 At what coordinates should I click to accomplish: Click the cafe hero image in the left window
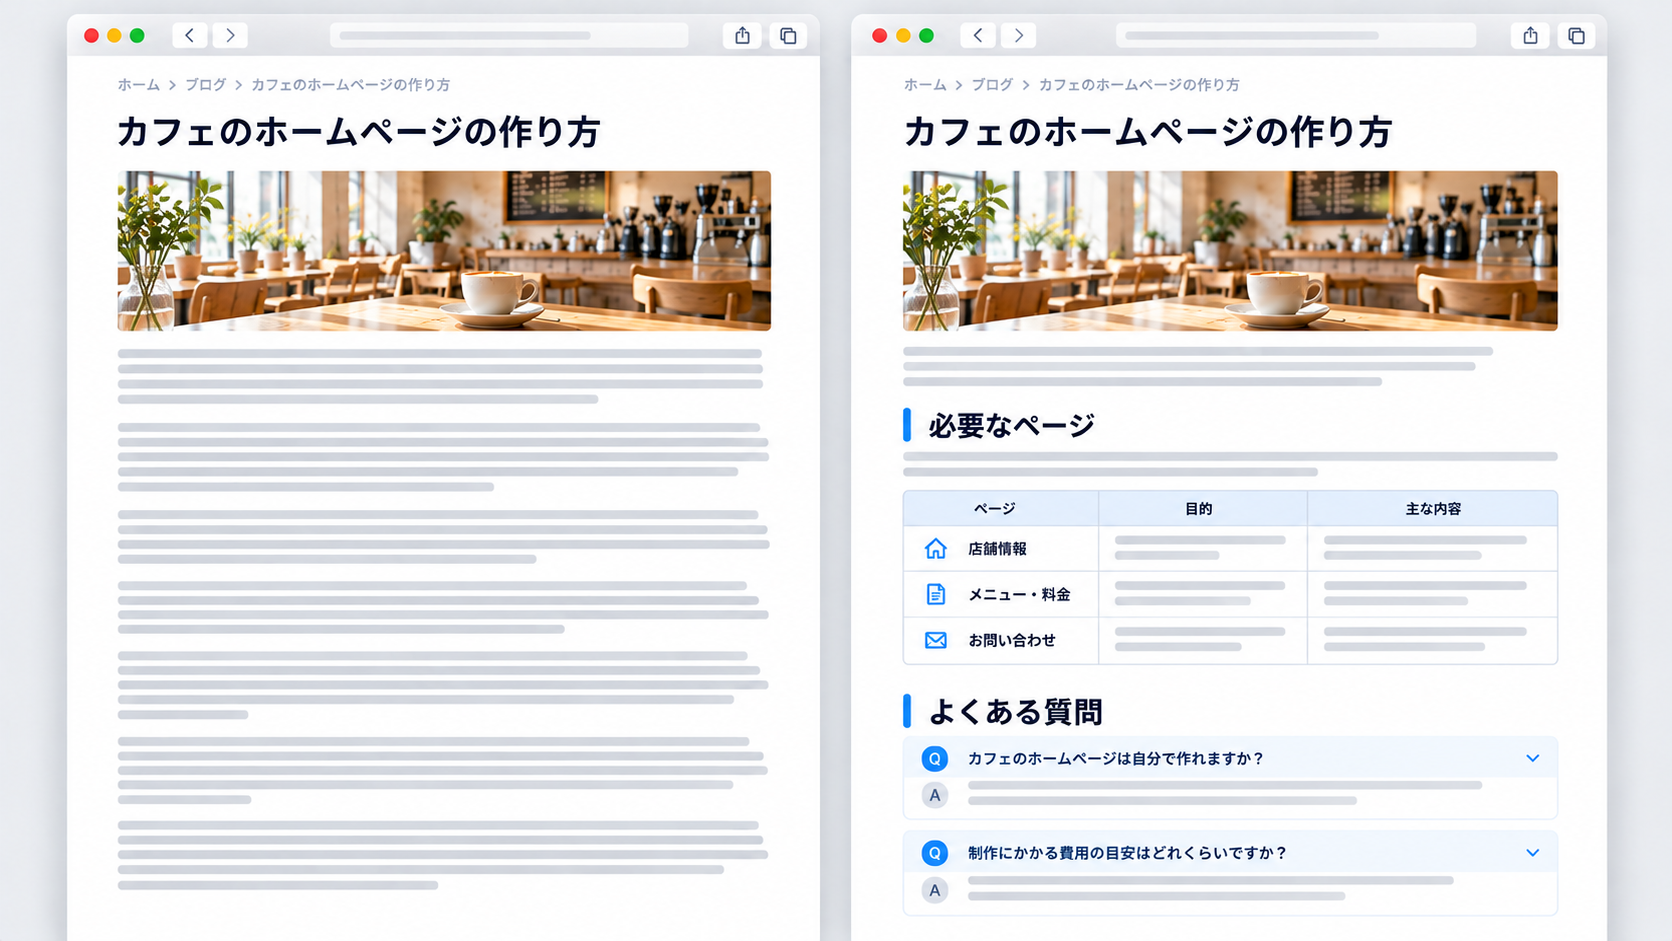[x=444, y=251]
